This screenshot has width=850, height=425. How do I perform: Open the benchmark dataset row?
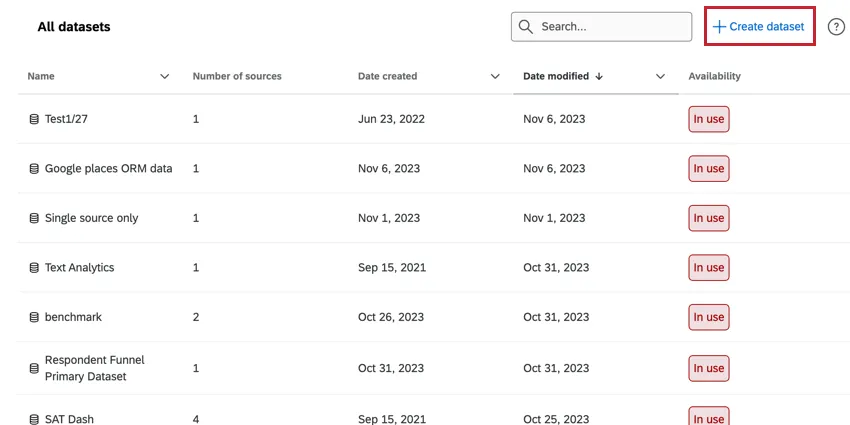point(73,317)
